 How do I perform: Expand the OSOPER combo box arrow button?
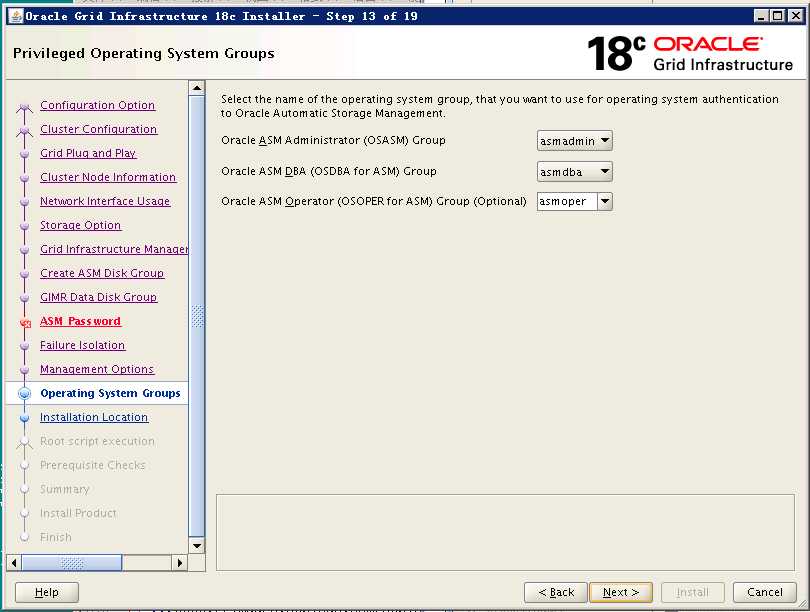click(605, 201)
